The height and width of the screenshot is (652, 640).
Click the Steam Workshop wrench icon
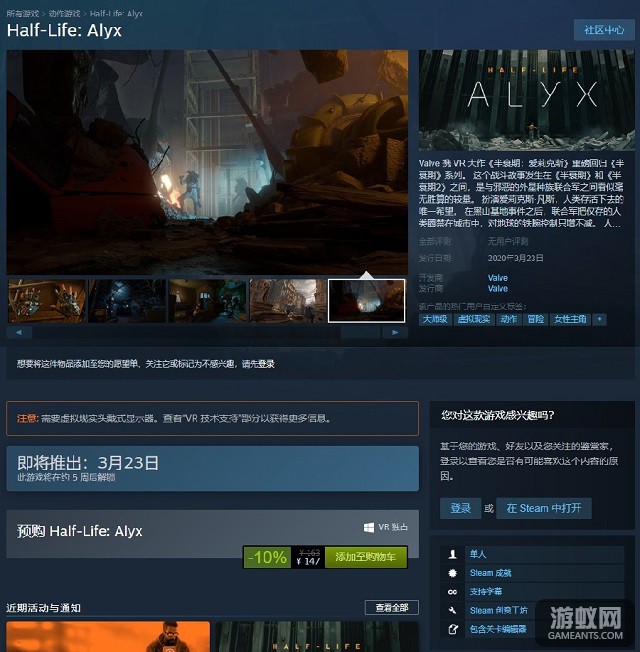(x=452, y=610)
